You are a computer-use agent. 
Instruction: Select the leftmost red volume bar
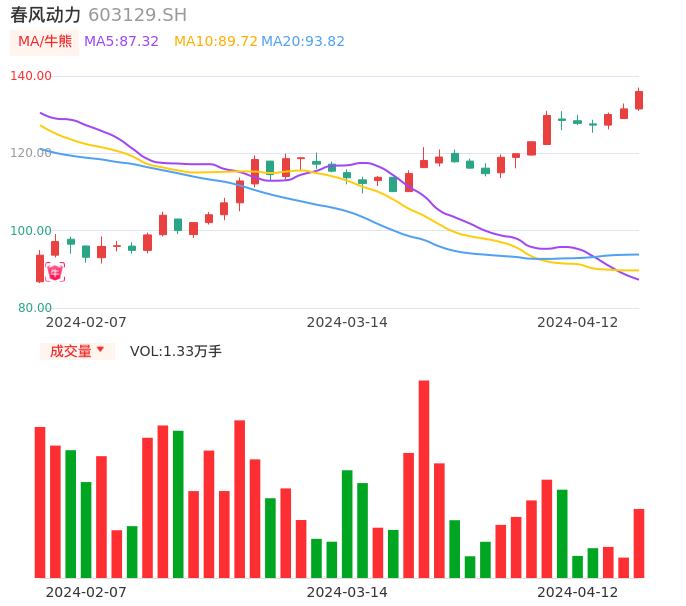pos(40,502)
